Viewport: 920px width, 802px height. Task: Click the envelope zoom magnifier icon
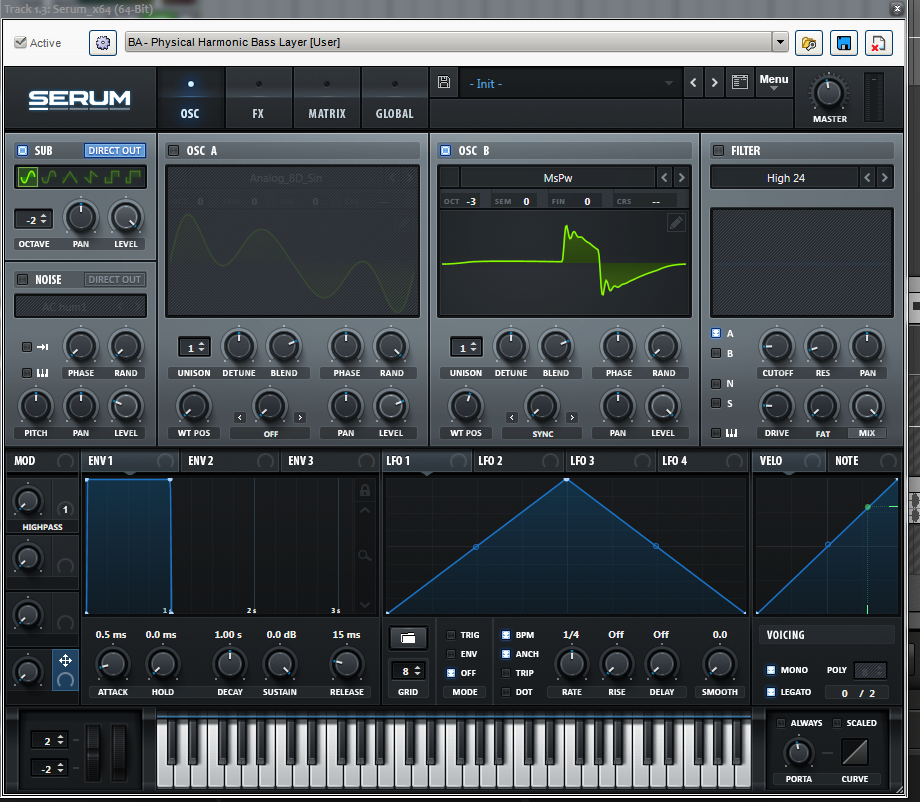coord(365,556)
